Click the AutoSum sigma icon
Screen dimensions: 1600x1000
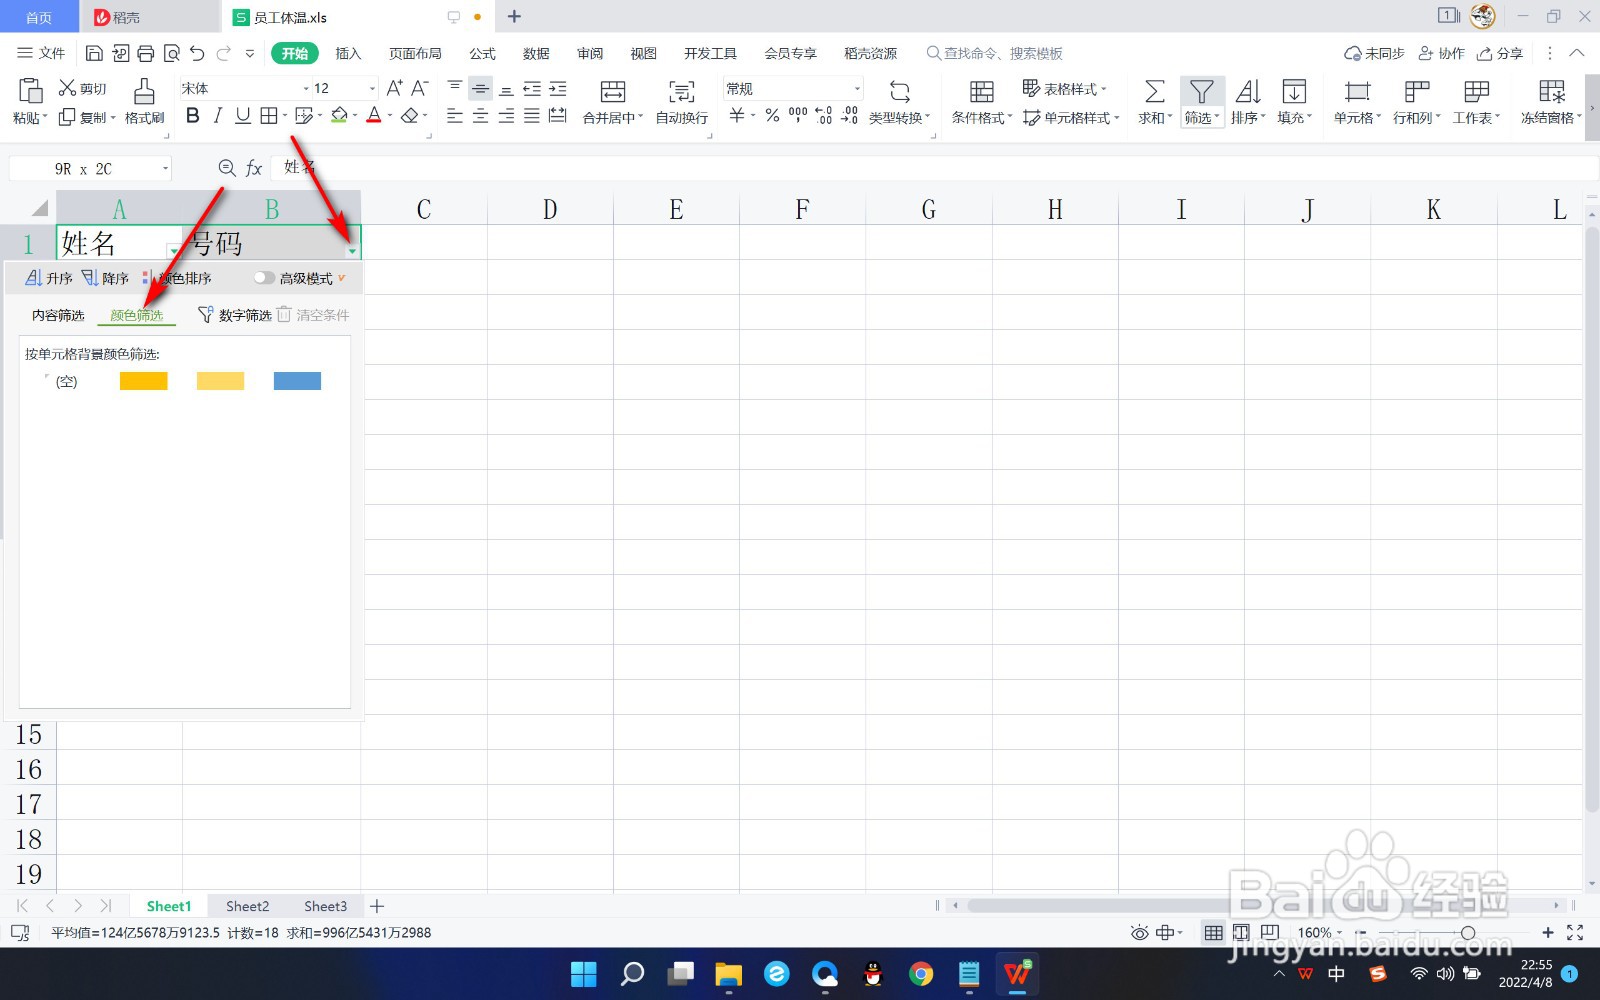click(x=1154, y=92)
